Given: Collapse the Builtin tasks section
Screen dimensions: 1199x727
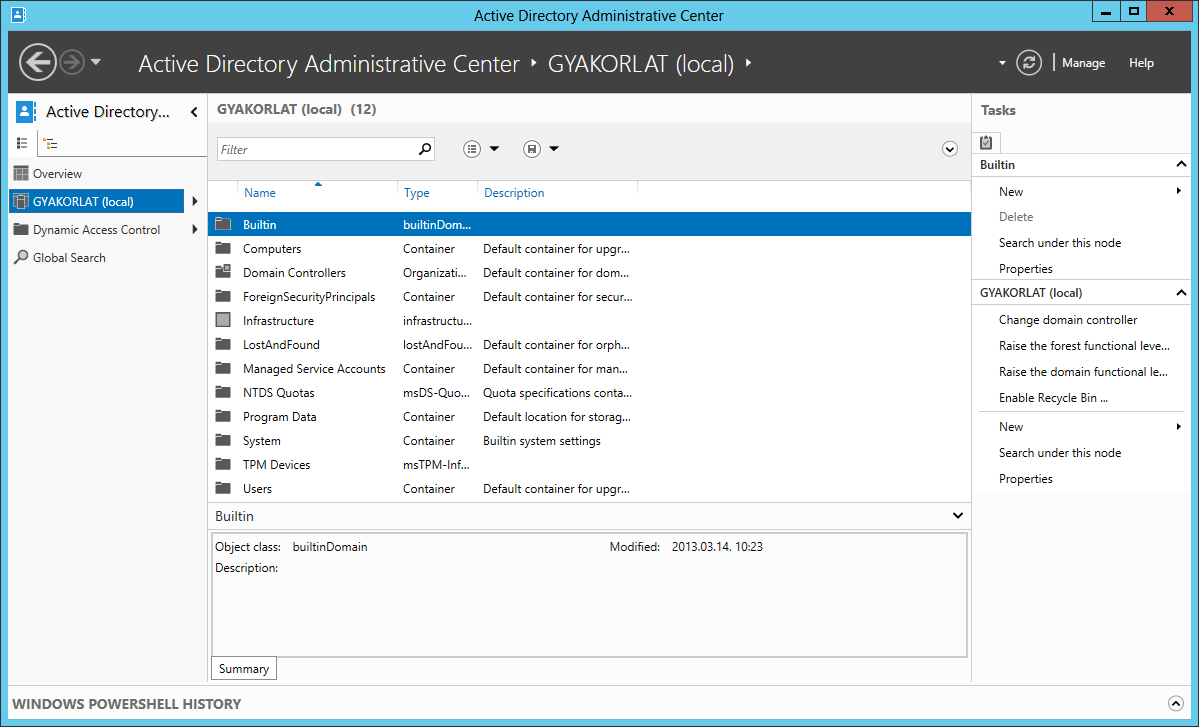Looking at the screenshot, I should tap(1181, 164).
